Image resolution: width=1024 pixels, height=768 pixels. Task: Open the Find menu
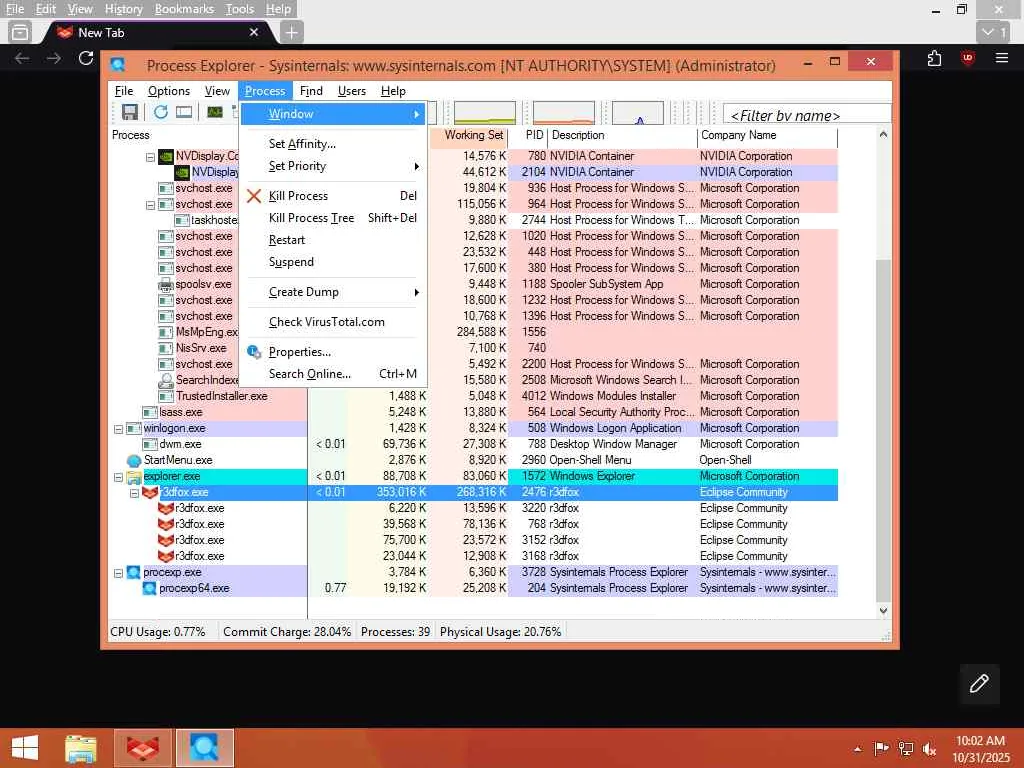pos(311,91)
